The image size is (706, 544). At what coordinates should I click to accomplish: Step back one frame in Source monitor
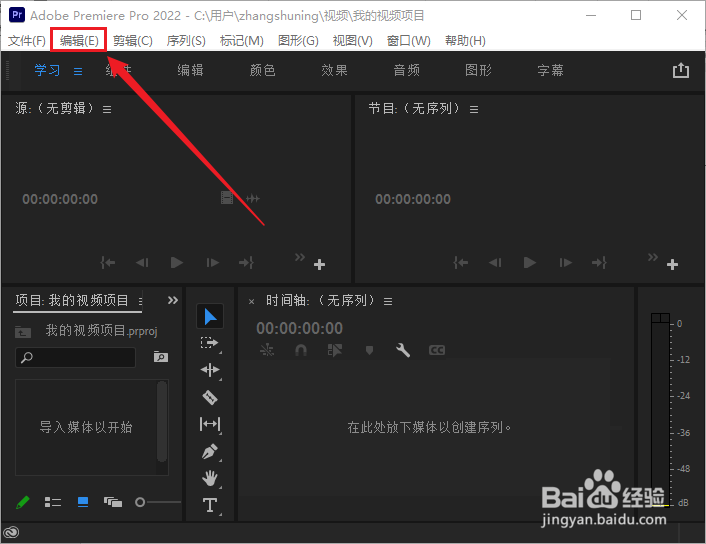(142, 262)
